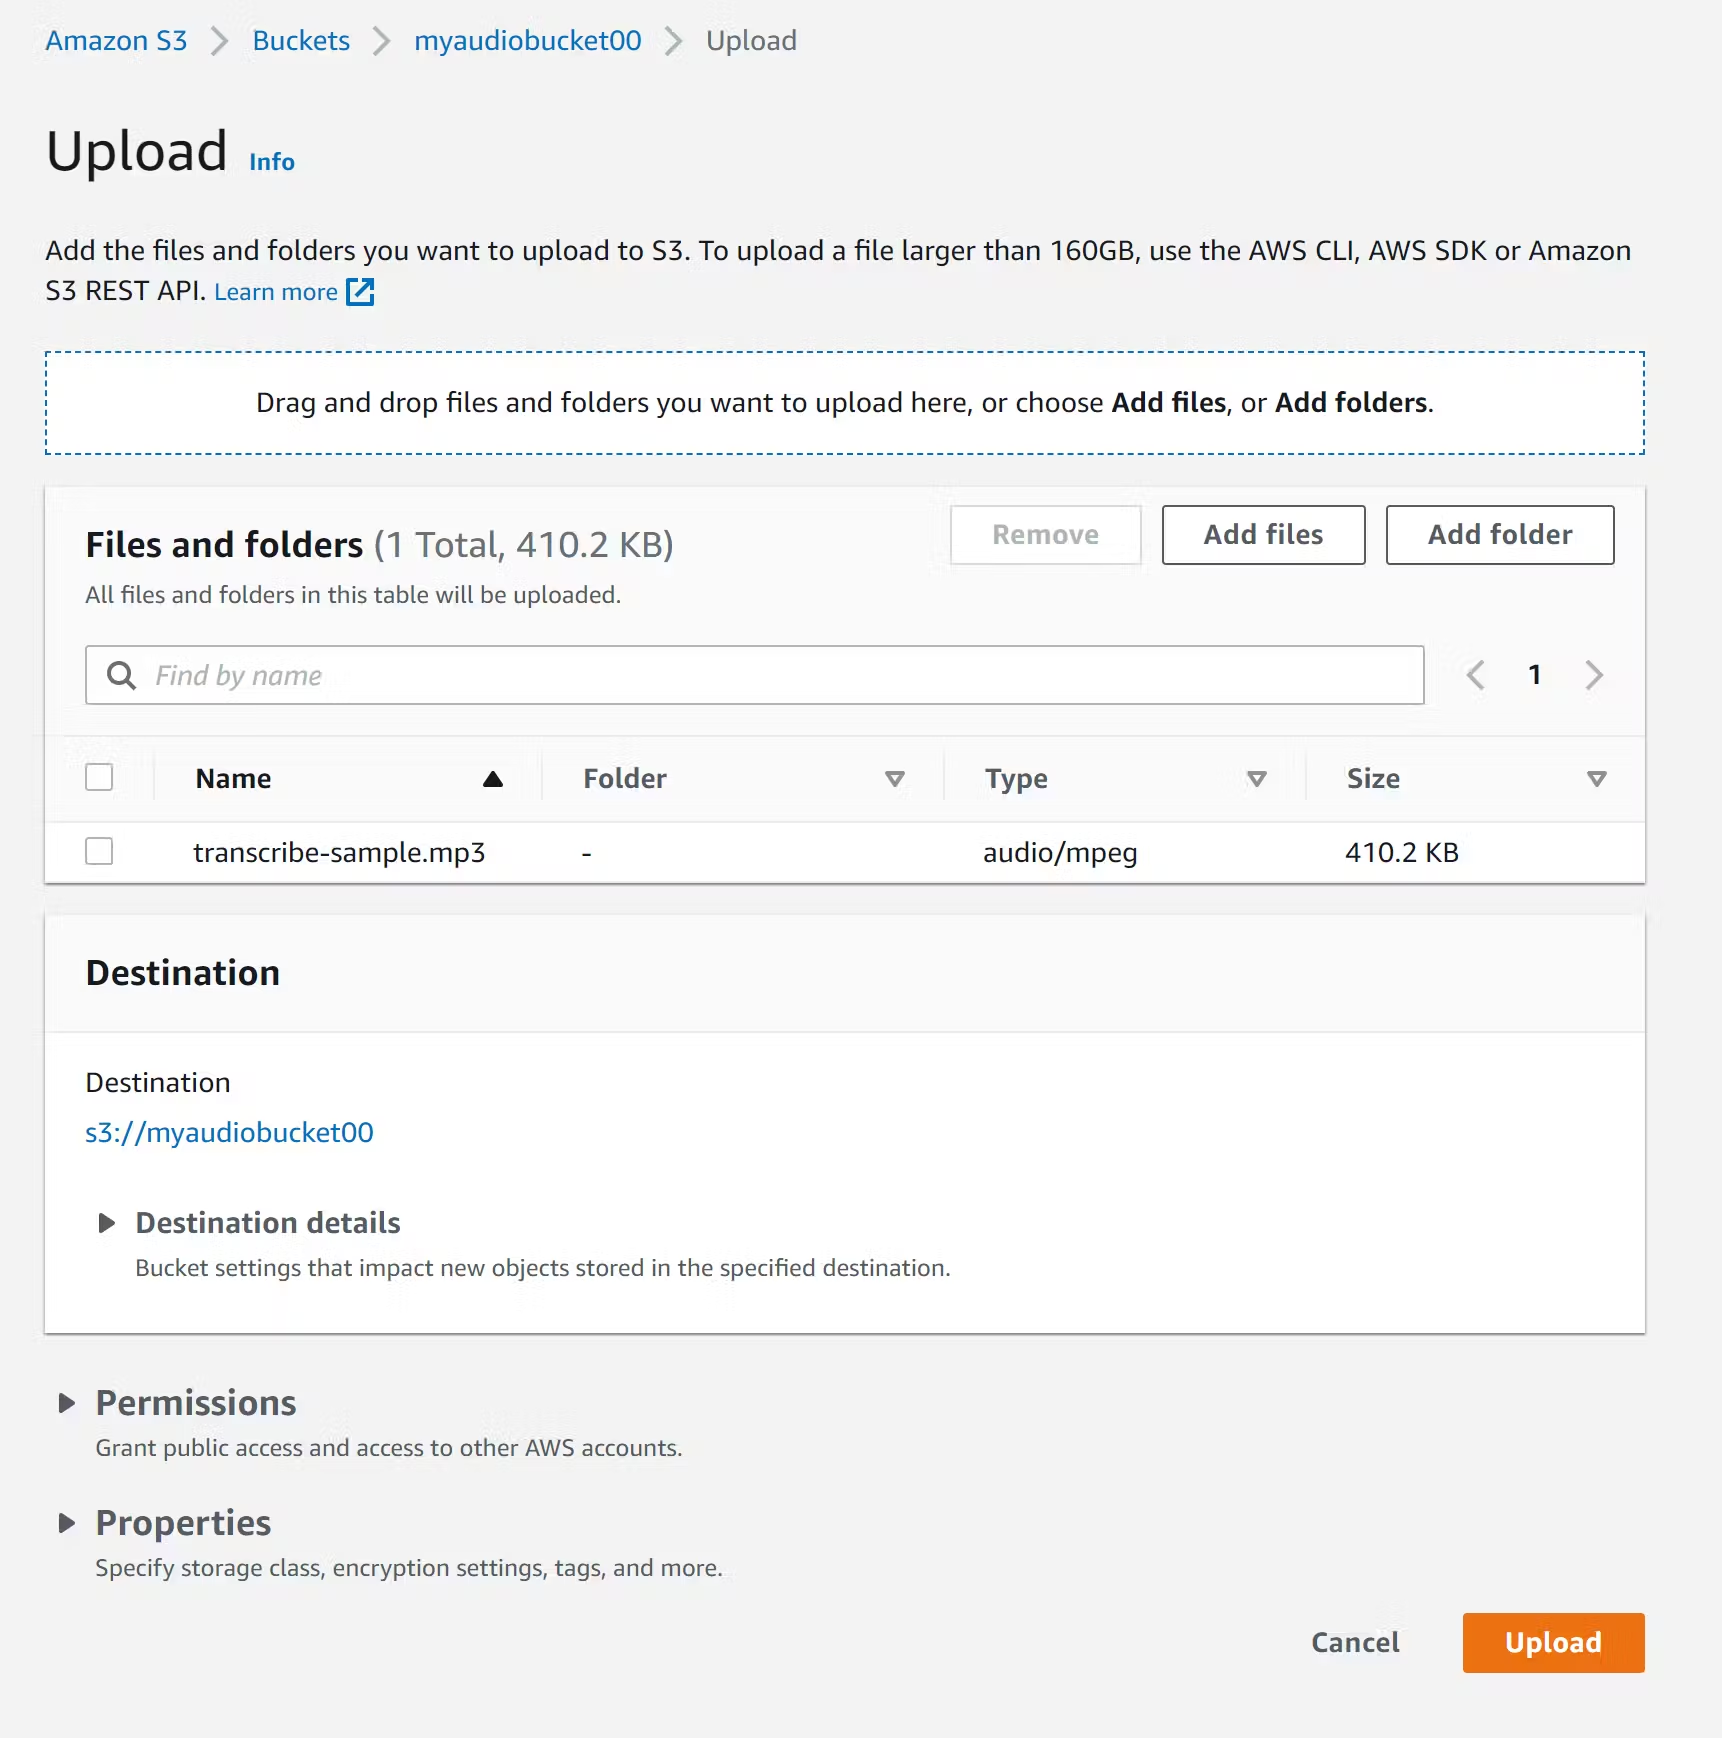Toggle the select-all checkbox in table header
Screen dimensions: 1722x1738
coord(99,778)
